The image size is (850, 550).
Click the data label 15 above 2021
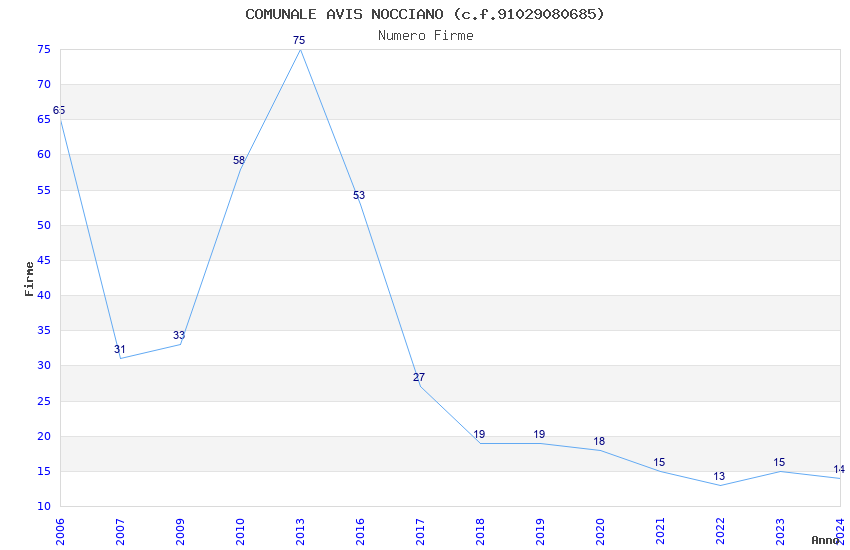(x=659, y=463)
